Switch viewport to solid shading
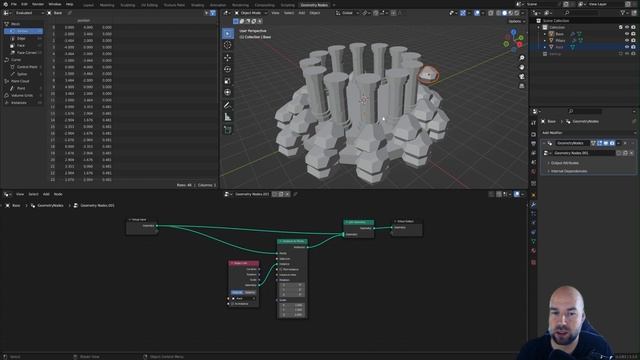The height and width of the screenshot is (360, 640). (x=504, y=13)
